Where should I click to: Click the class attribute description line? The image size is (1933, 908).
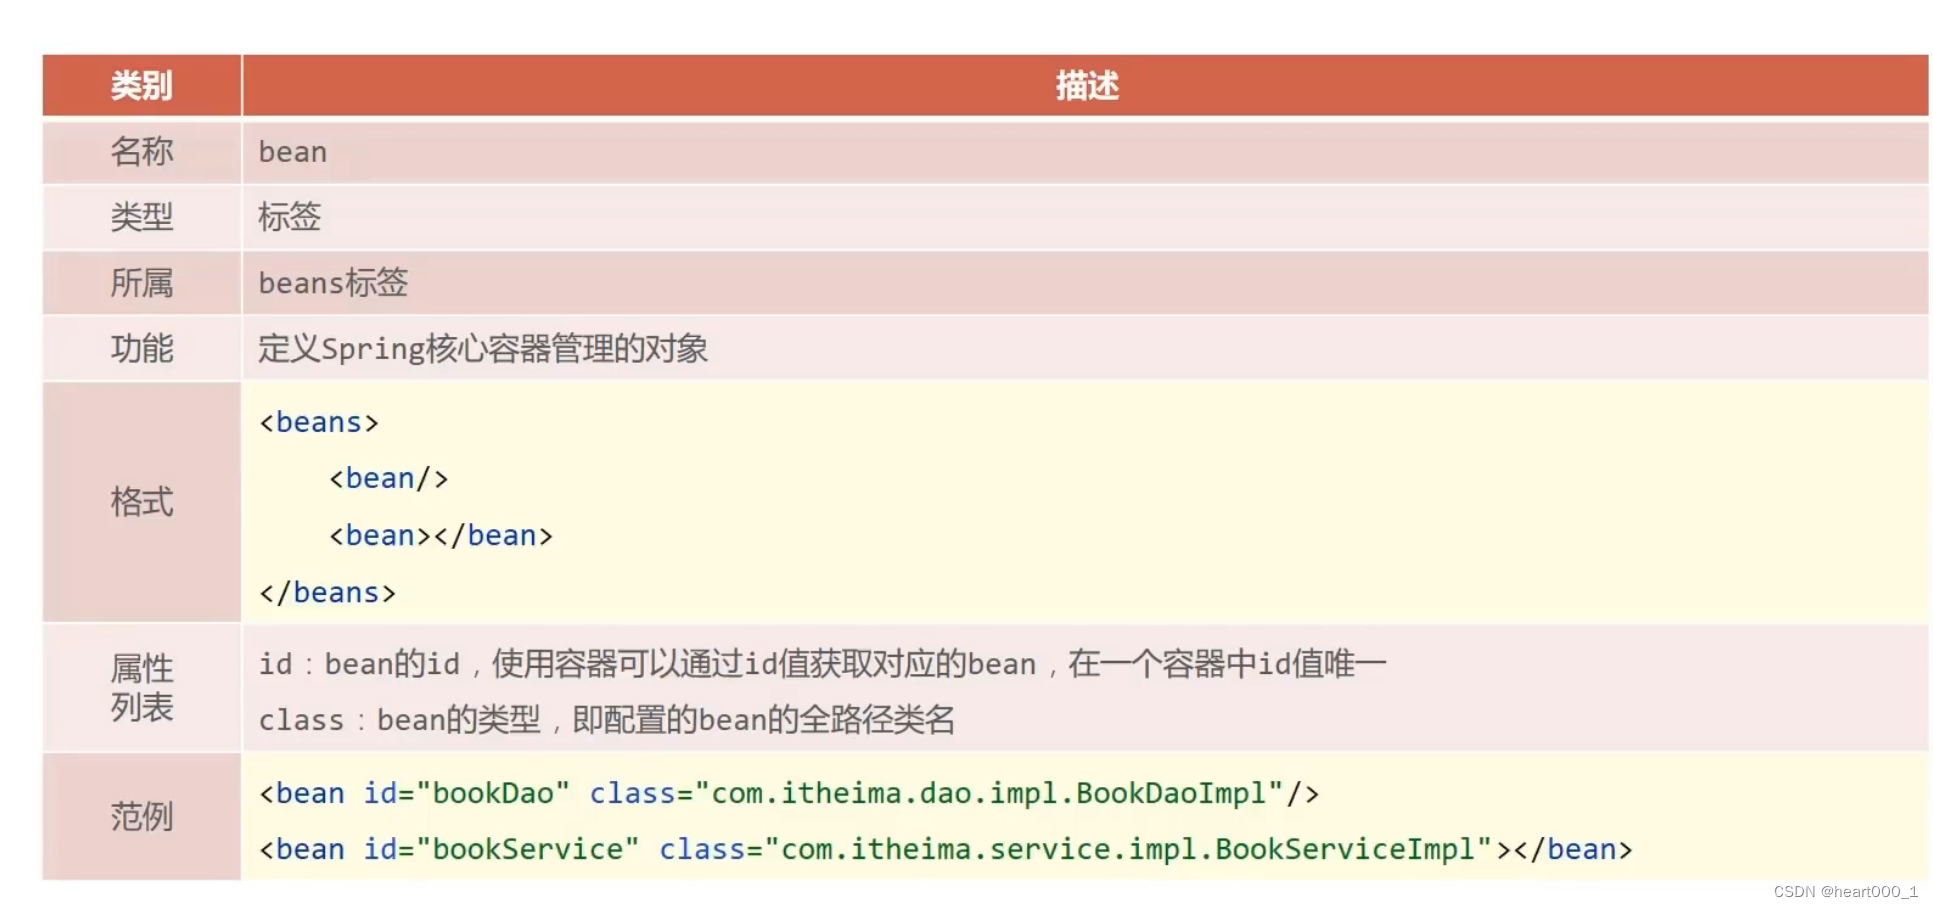click(606, 719)
